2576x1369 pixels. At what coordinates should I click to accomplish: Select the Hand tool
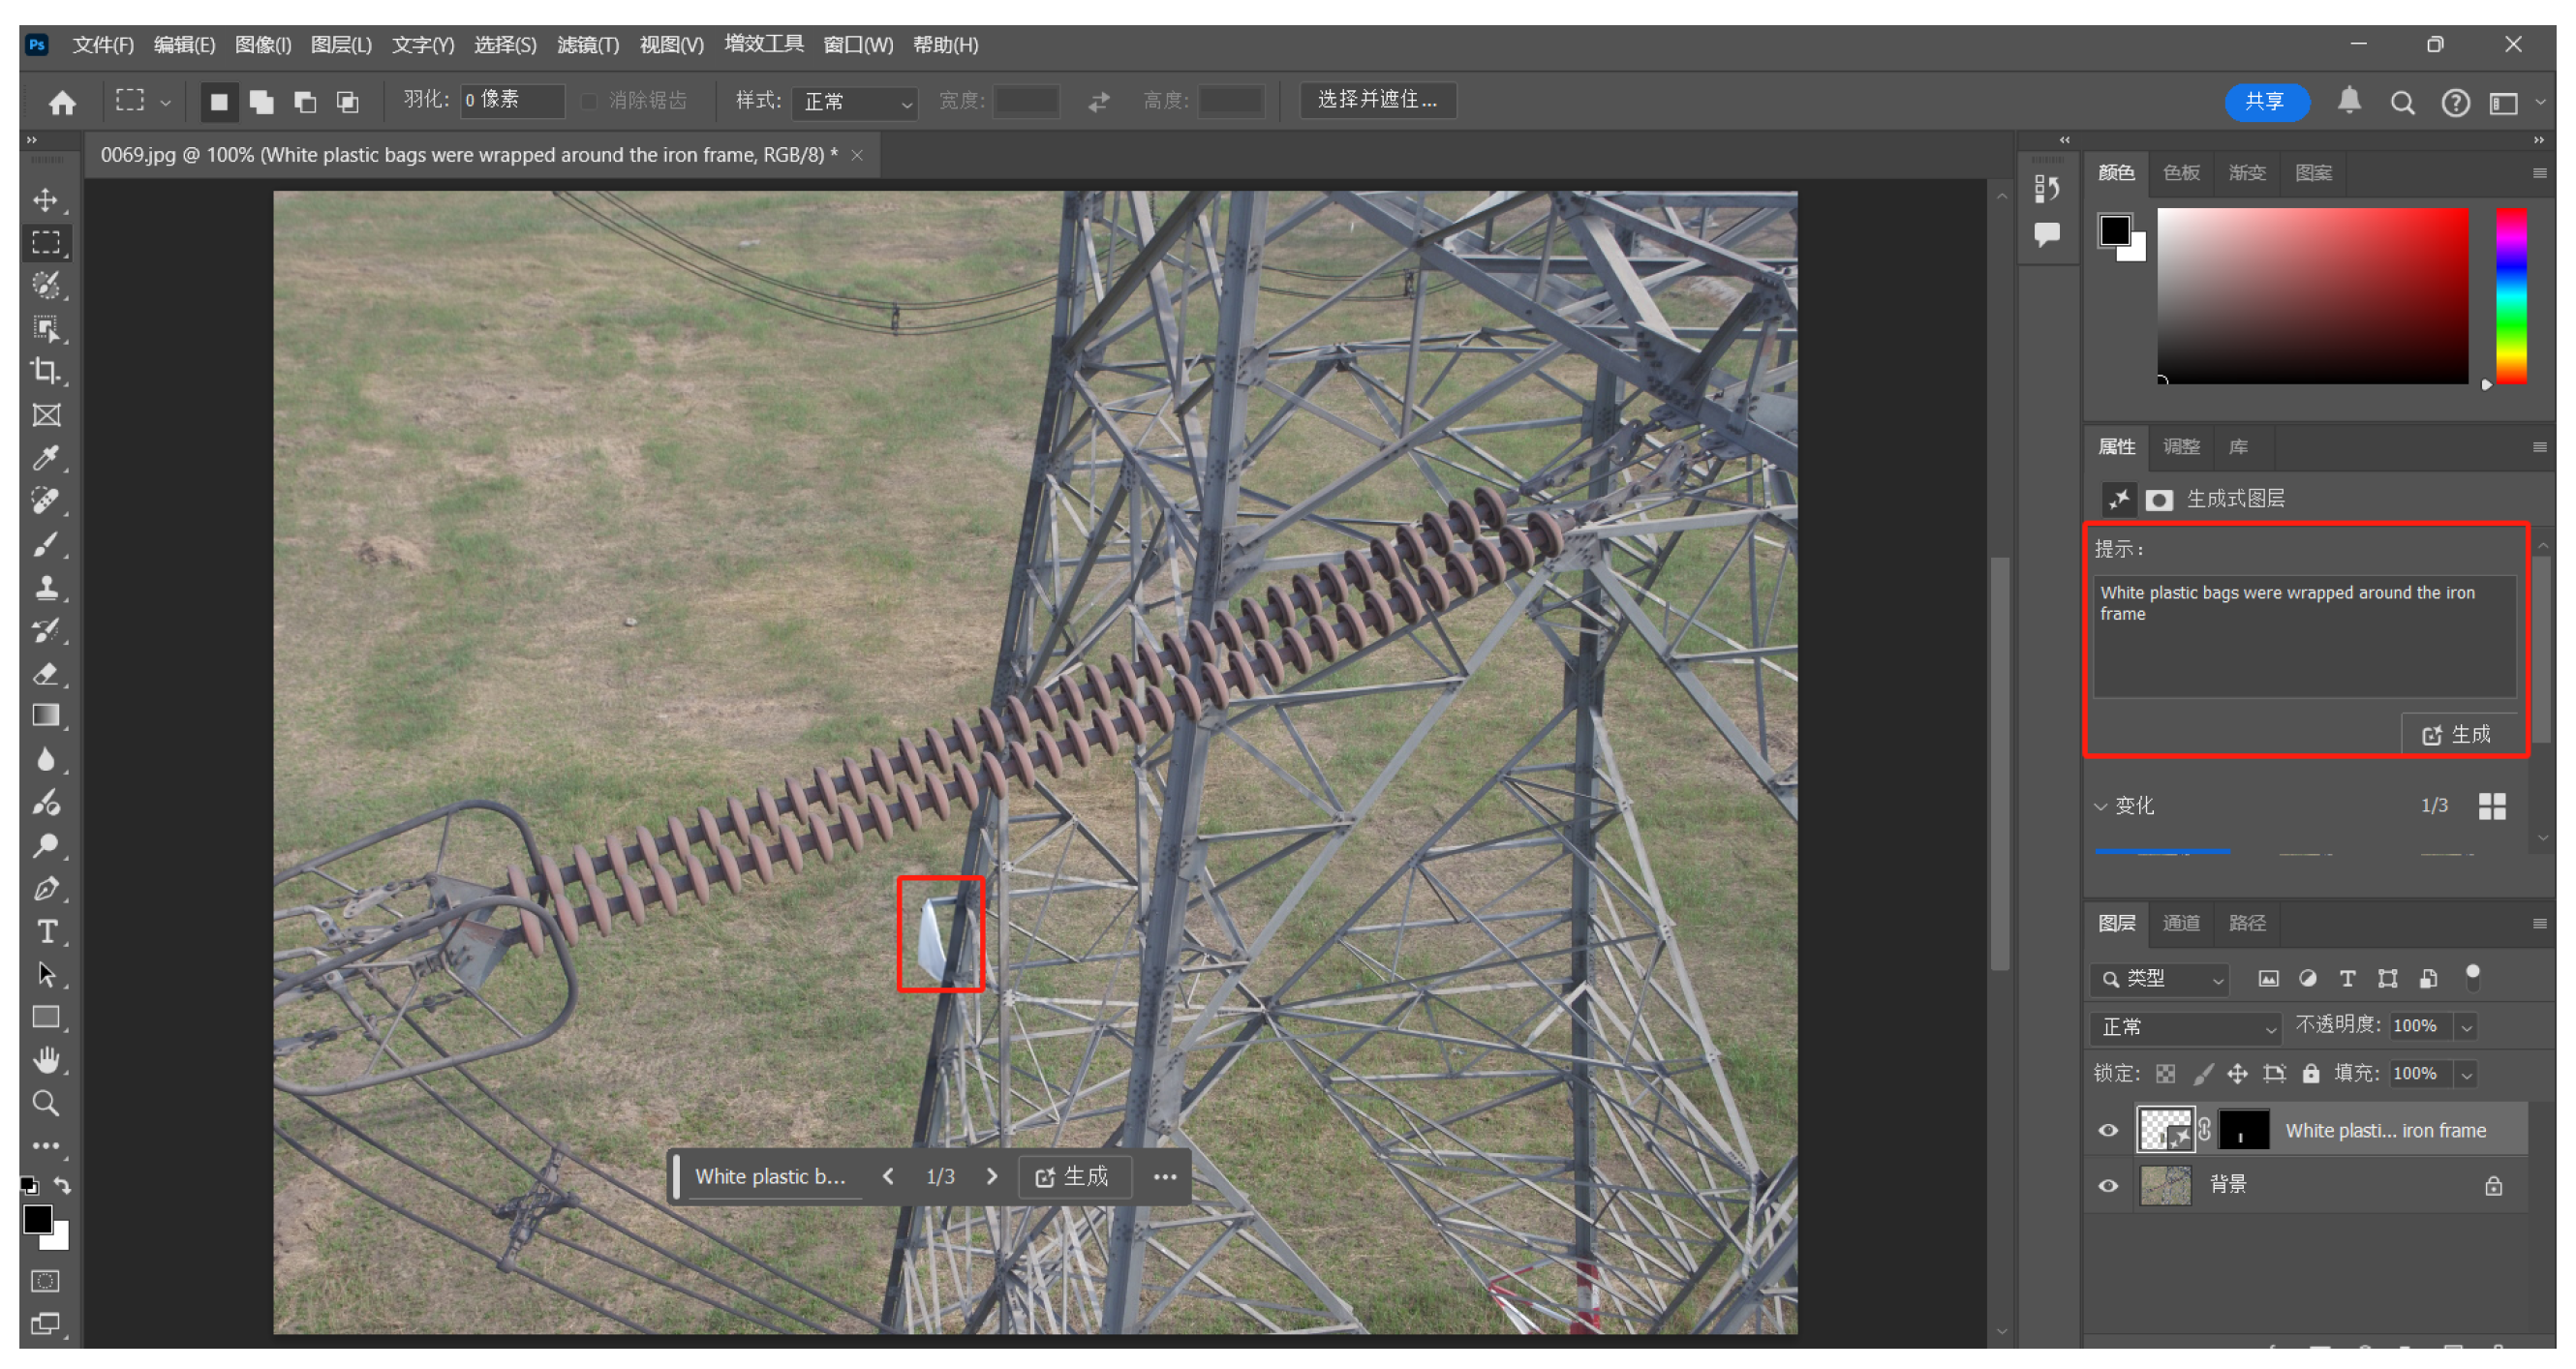(45, 1059)
